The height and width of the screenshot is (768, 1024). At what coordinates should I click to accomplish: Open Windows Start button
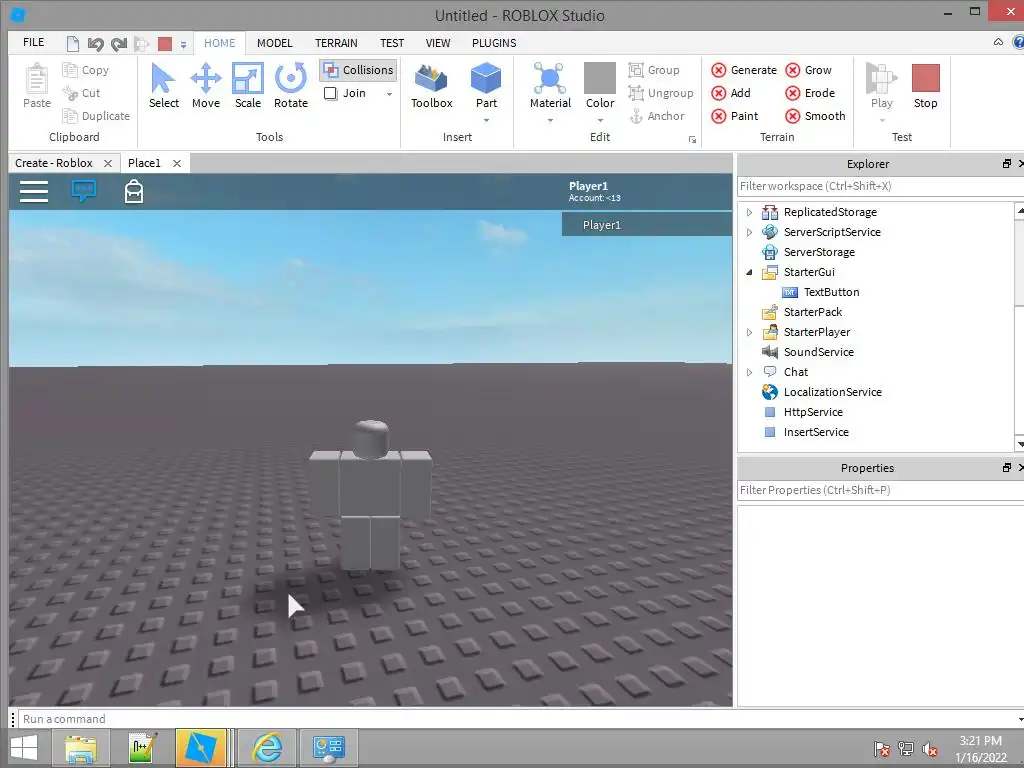click(24, 748)
